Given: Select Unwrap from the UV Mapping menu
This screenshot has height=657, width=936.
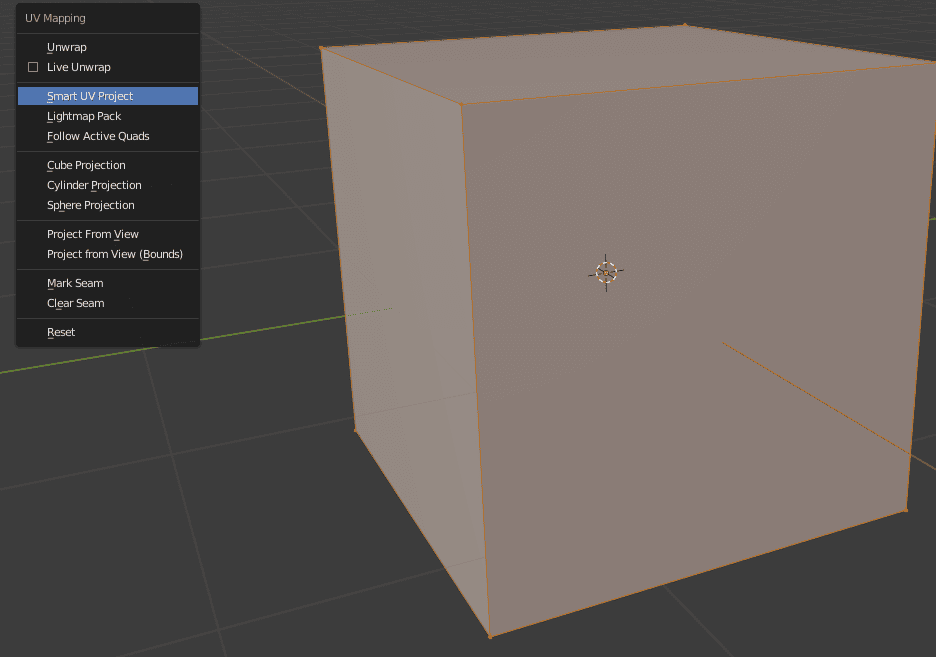Looking at the screenshot, I should coord(66,47).
